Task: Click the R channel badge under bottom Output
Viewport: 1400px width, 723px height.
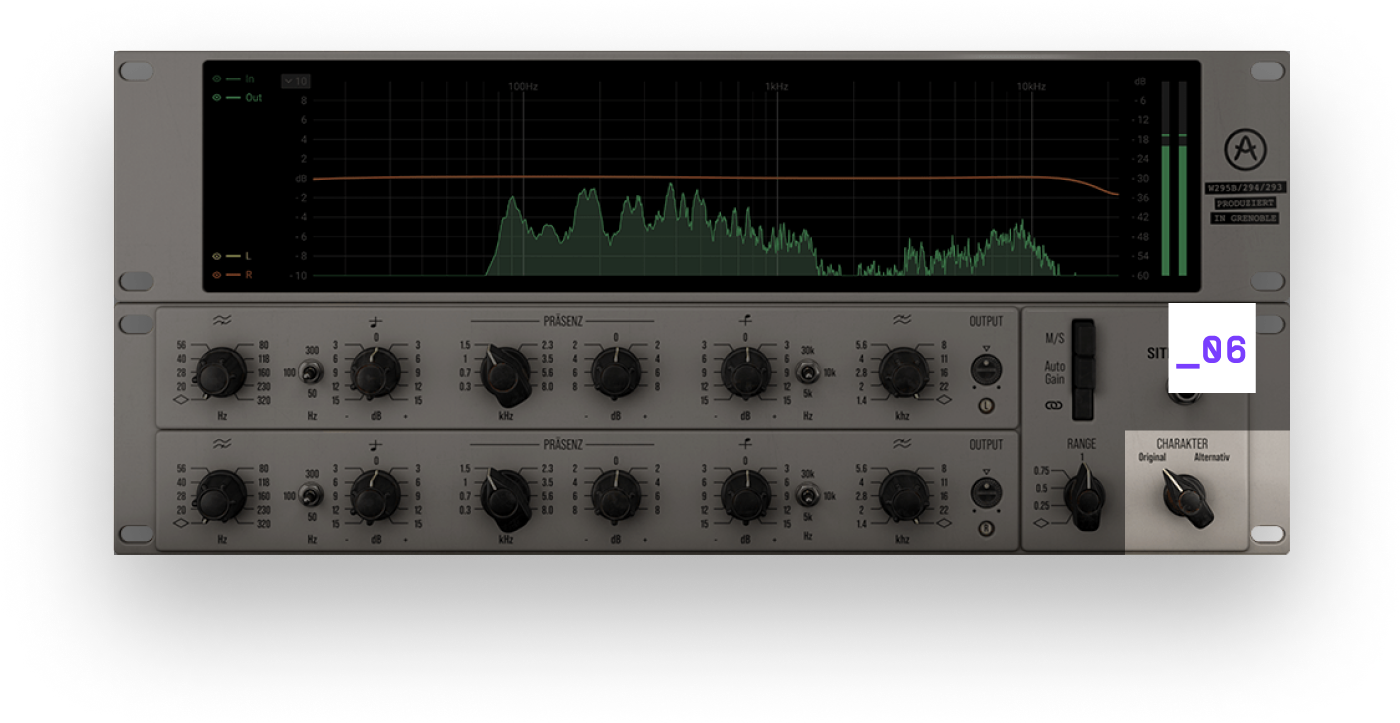Action: pos(986,529)
